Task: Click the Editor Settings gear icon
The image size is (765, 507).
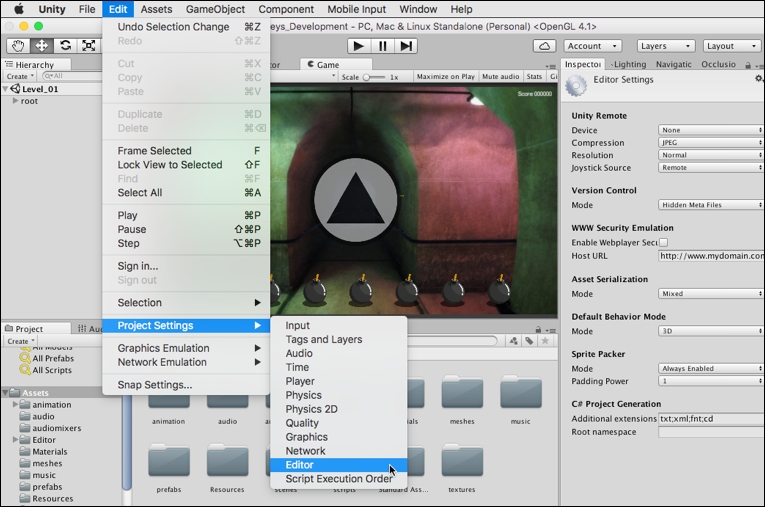Action: tap(576, 85)
